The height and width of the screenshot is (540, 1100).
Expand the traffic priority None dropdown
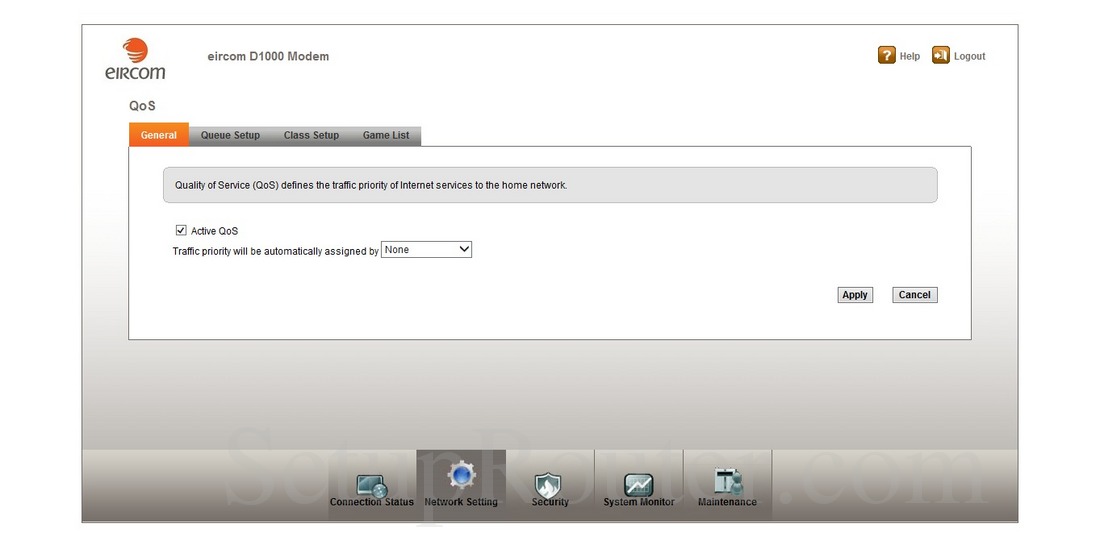coord(427,250)
